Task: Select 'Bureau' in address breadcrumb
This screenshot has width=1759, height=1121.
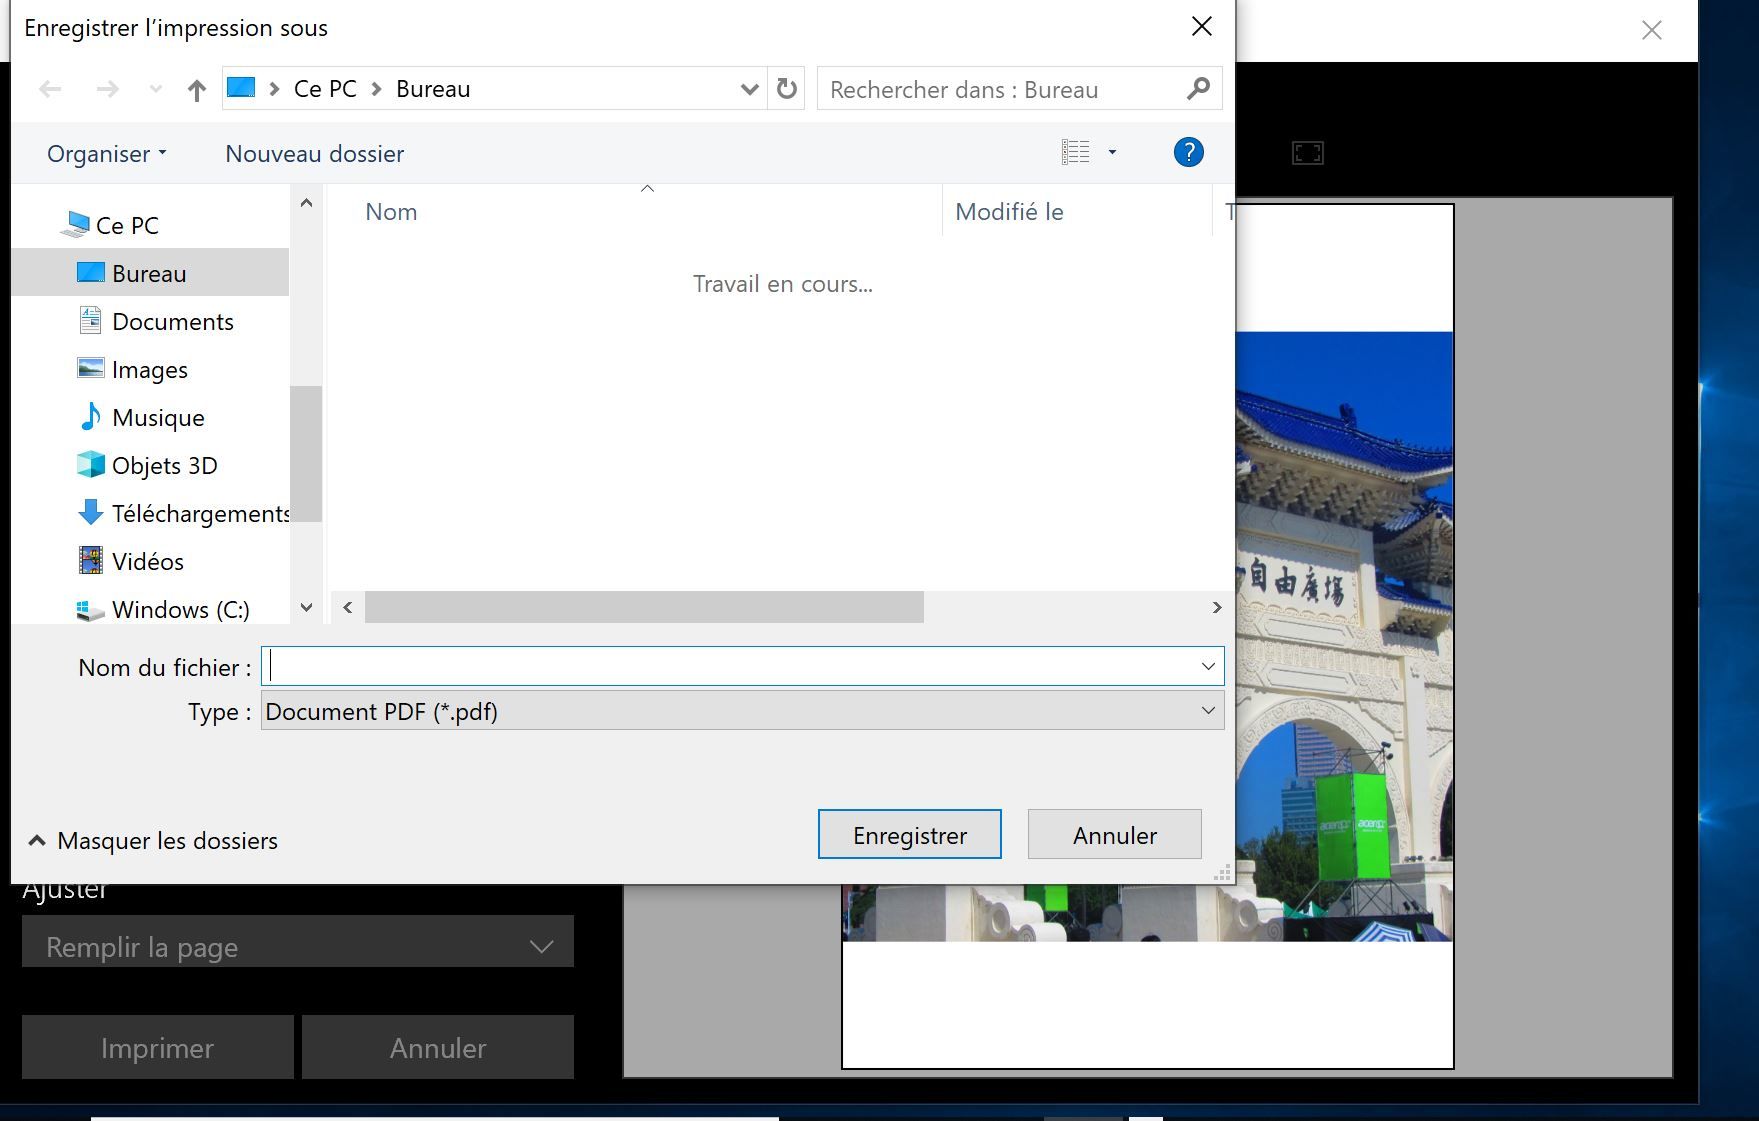Action: click(433, 89)
